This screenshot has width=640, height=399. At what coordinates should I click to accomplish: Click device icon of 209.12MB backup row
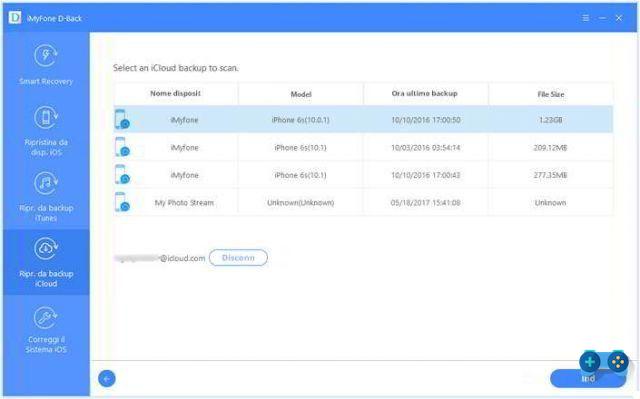[122, 147]
